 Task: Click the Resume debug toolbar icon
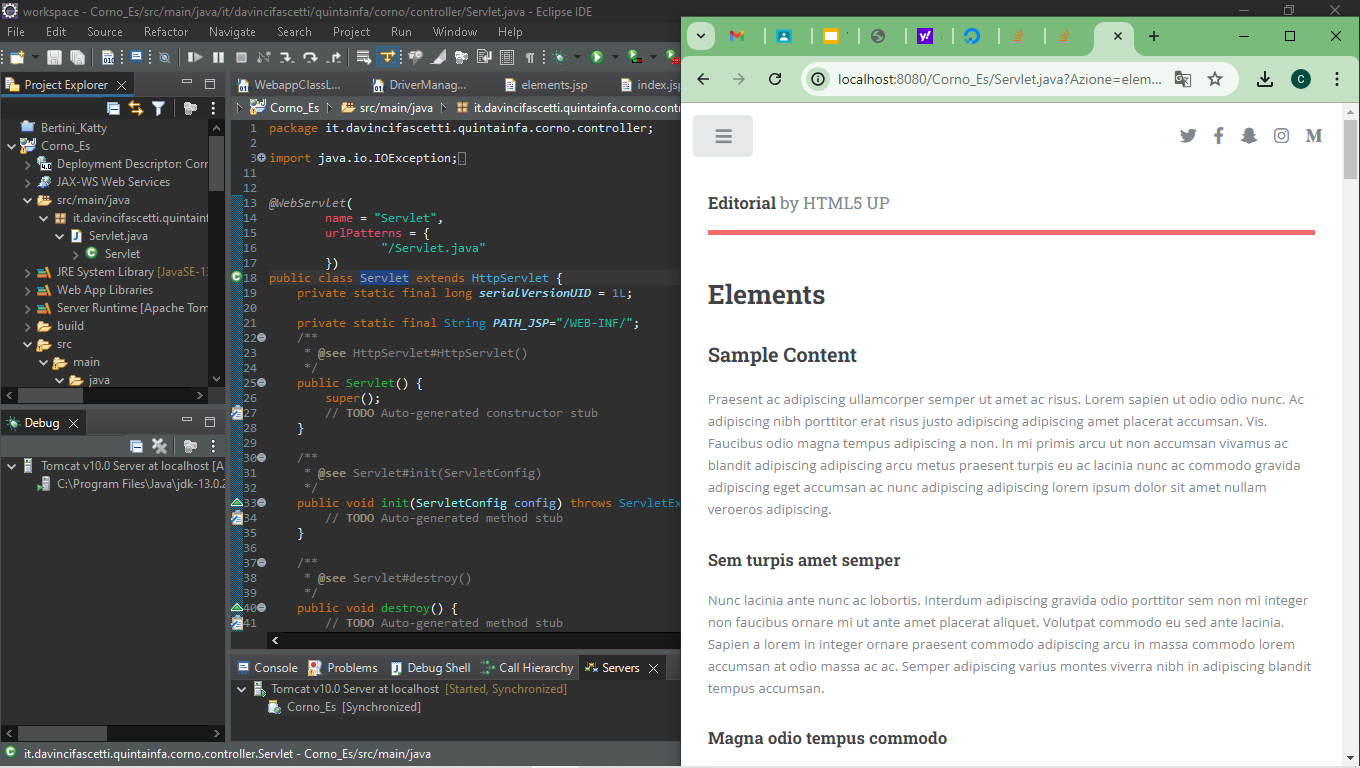click(195, 58)
